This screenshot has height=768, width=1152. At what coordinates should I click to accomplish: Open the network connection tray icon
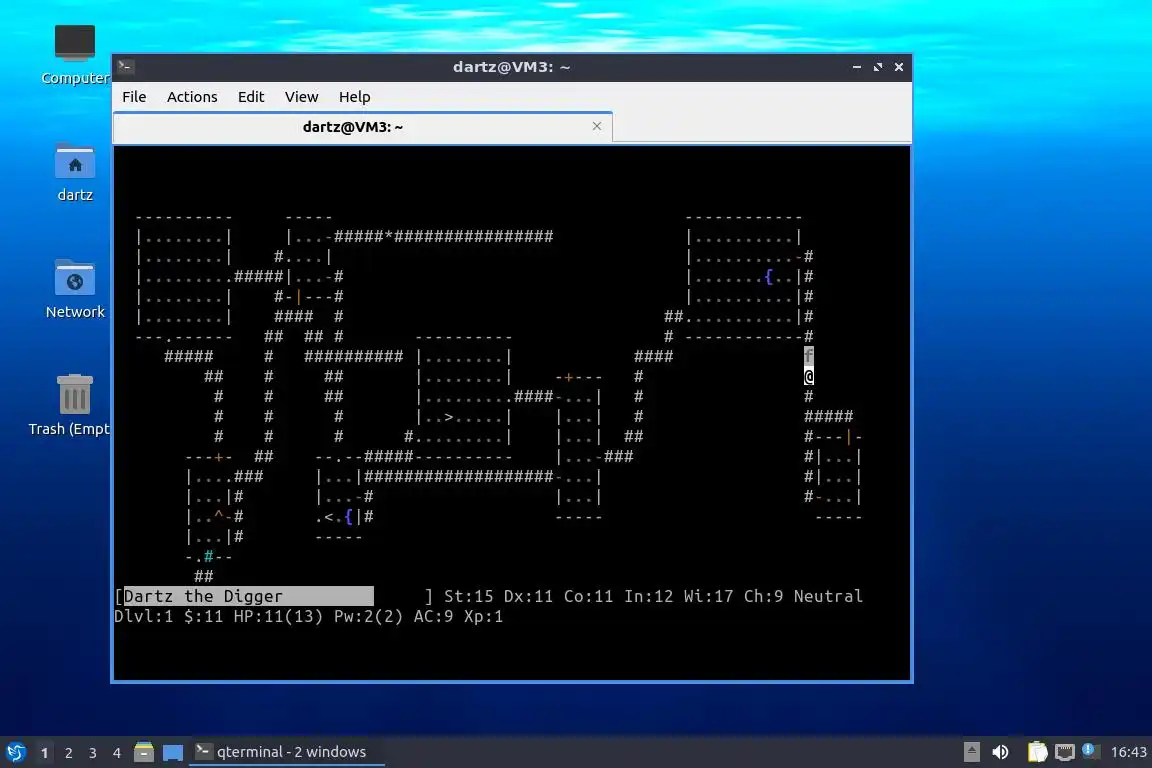pyautogui.click(x=1065, y=752)
